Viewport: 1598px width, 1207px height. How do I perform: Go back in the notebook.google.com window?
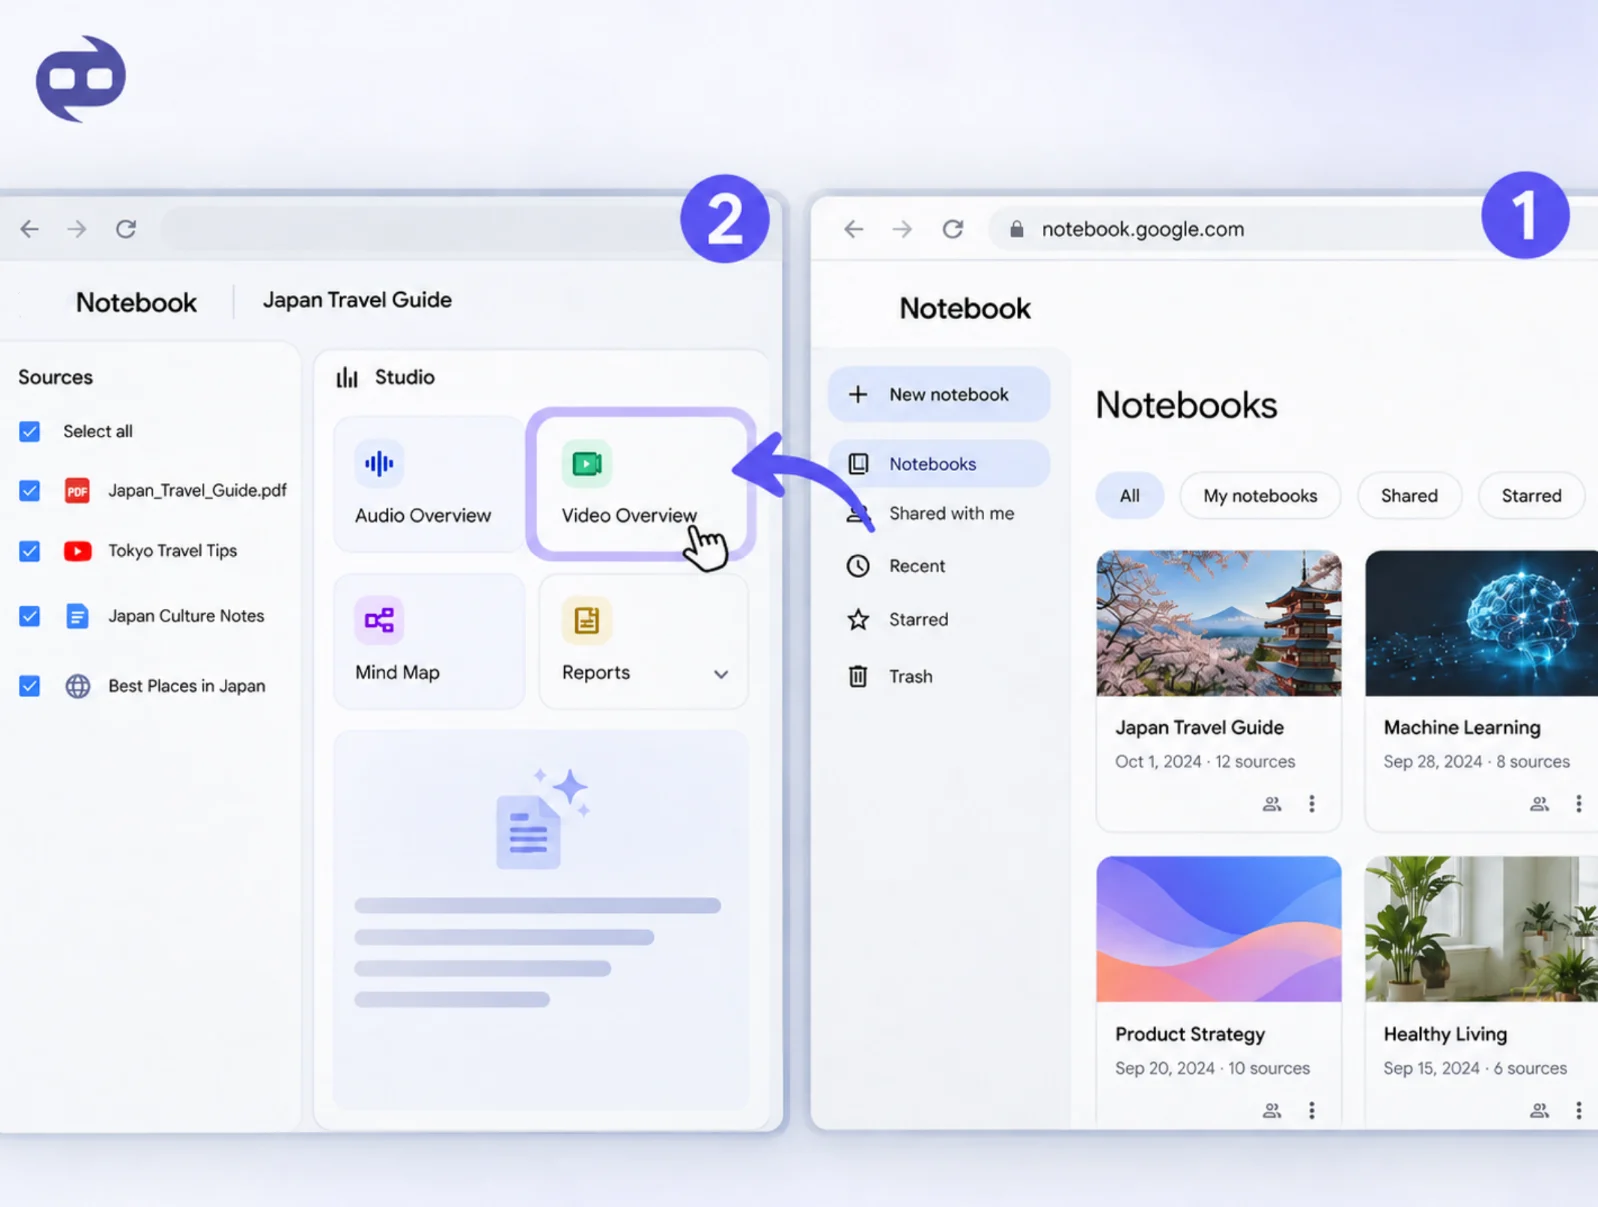point(853,229)
